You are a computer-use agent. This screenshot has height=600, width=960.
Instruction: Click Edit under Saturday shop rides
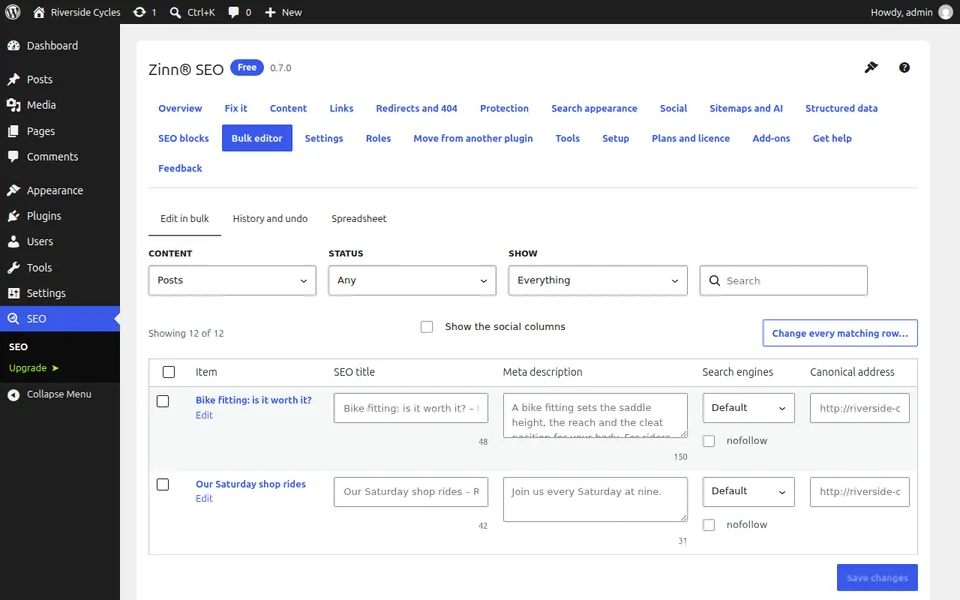[x=204, y=498]
